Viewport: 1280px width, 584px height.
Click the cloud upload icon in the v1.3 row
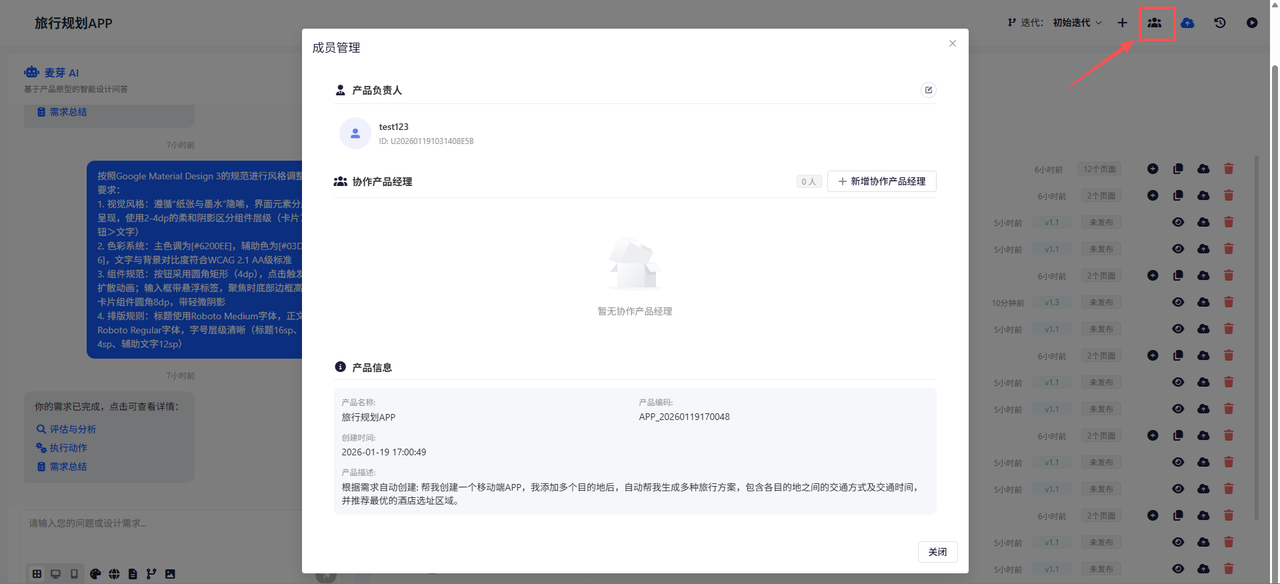pyautogui.click(x=1203, y=302)
